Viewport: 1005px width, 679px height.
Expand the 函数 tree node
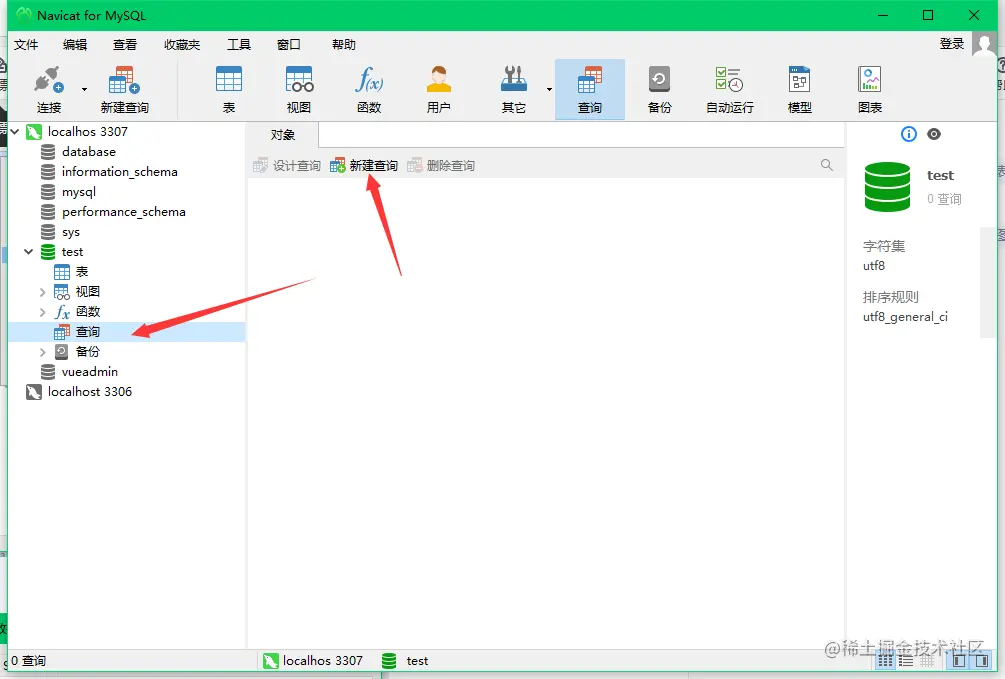(42, 312)
